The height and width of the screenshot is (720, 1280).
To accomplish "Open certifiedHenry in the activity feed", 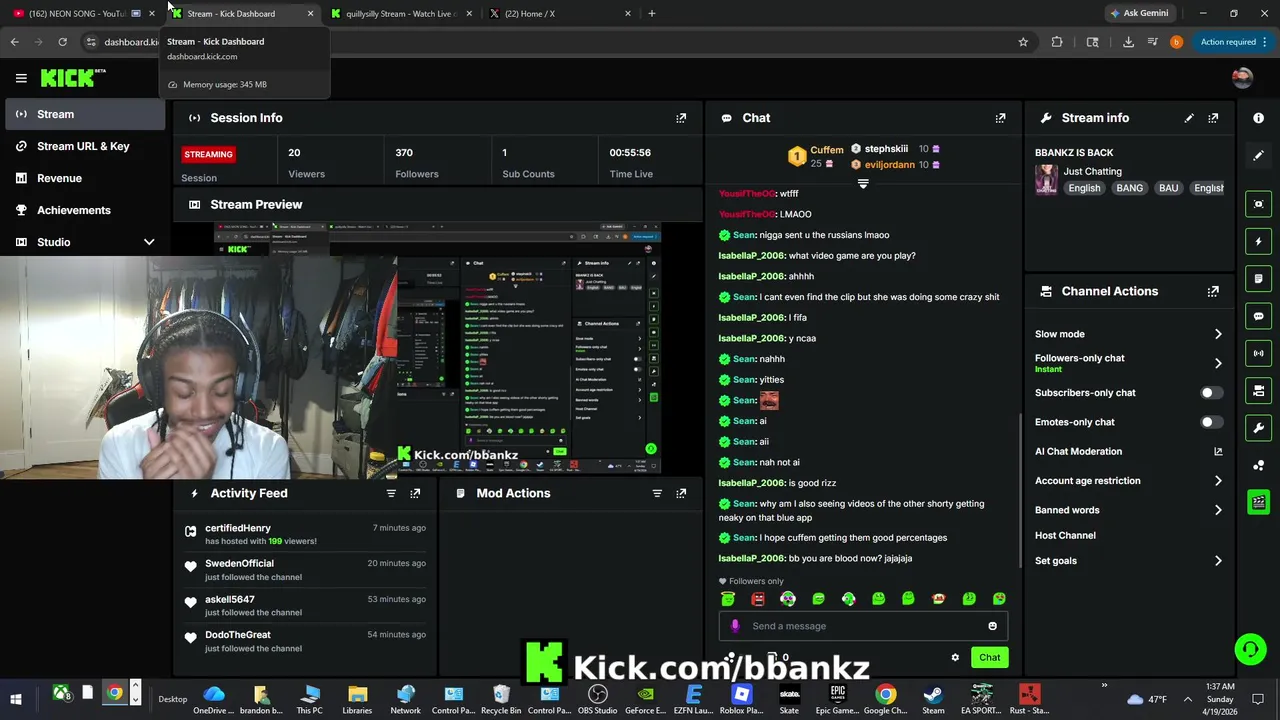I will point(238,528).
